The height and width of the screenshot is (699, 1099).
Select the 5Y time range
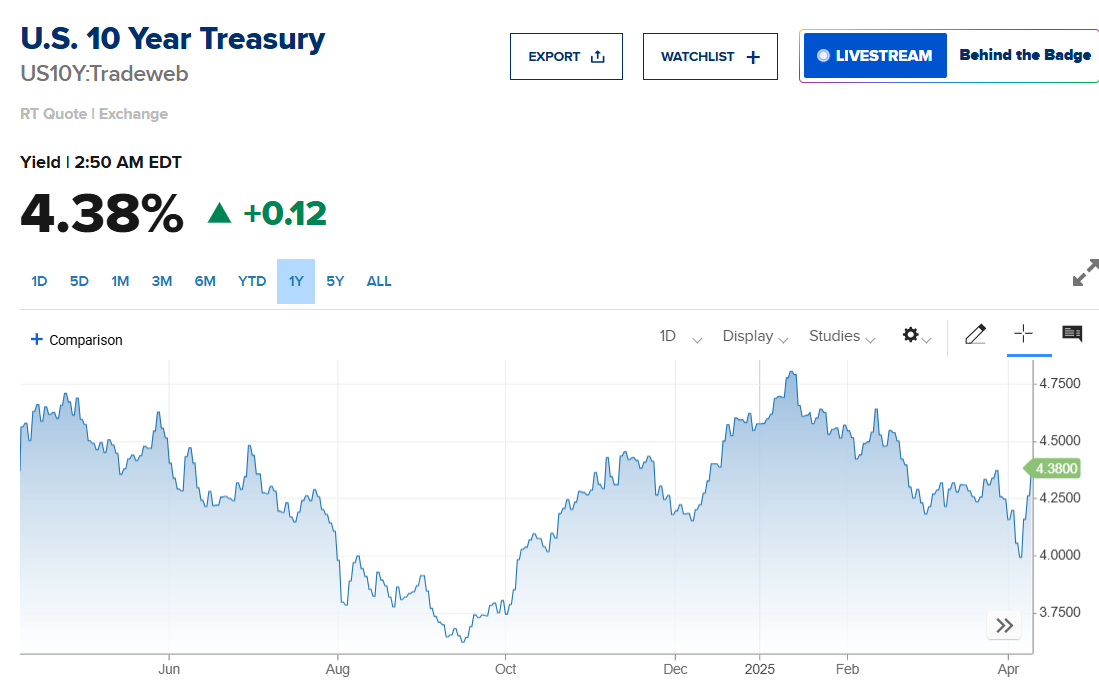pos(335,281)
